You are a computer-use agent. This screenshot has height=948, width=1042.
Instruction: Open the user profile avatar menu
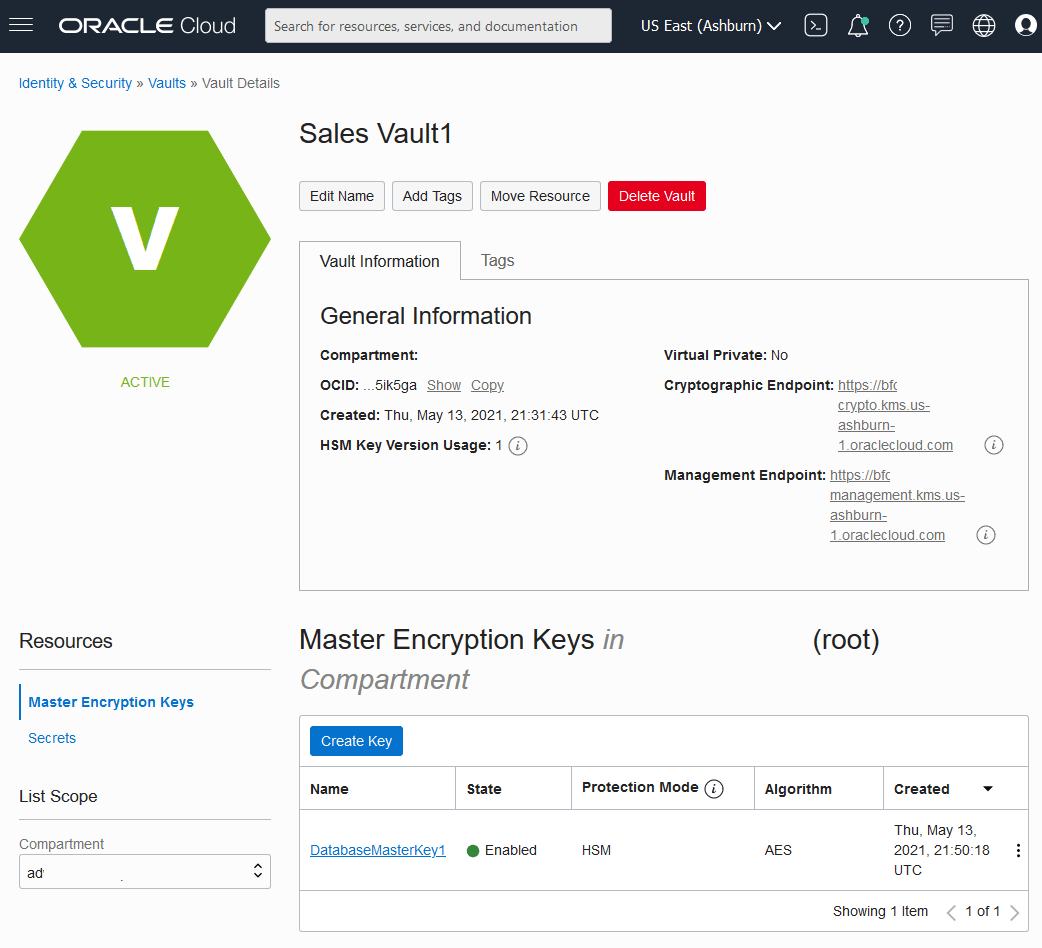1025,26
